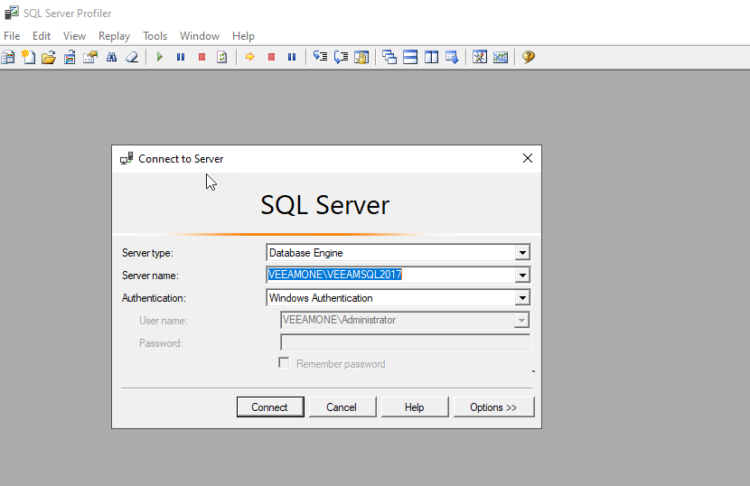Expand dialog with Options >> button
This screenshot has width=750, height=486.
click(493, 407)
